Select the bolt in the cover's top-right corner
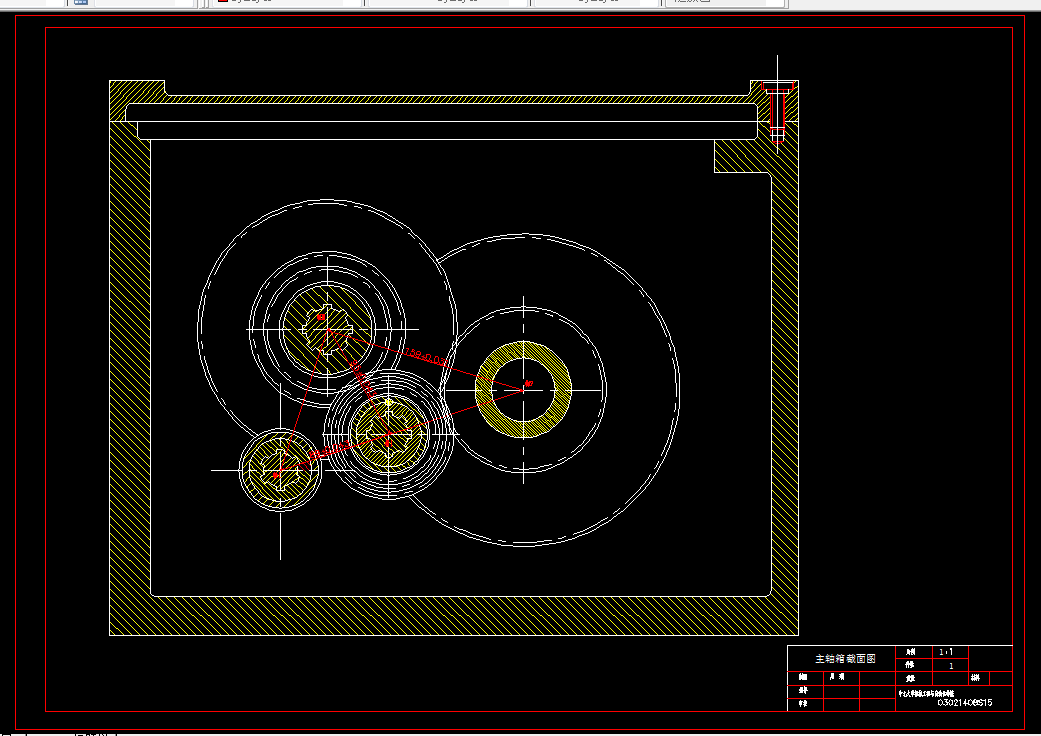The image size is (1041, 736). (x=777, y=112)
